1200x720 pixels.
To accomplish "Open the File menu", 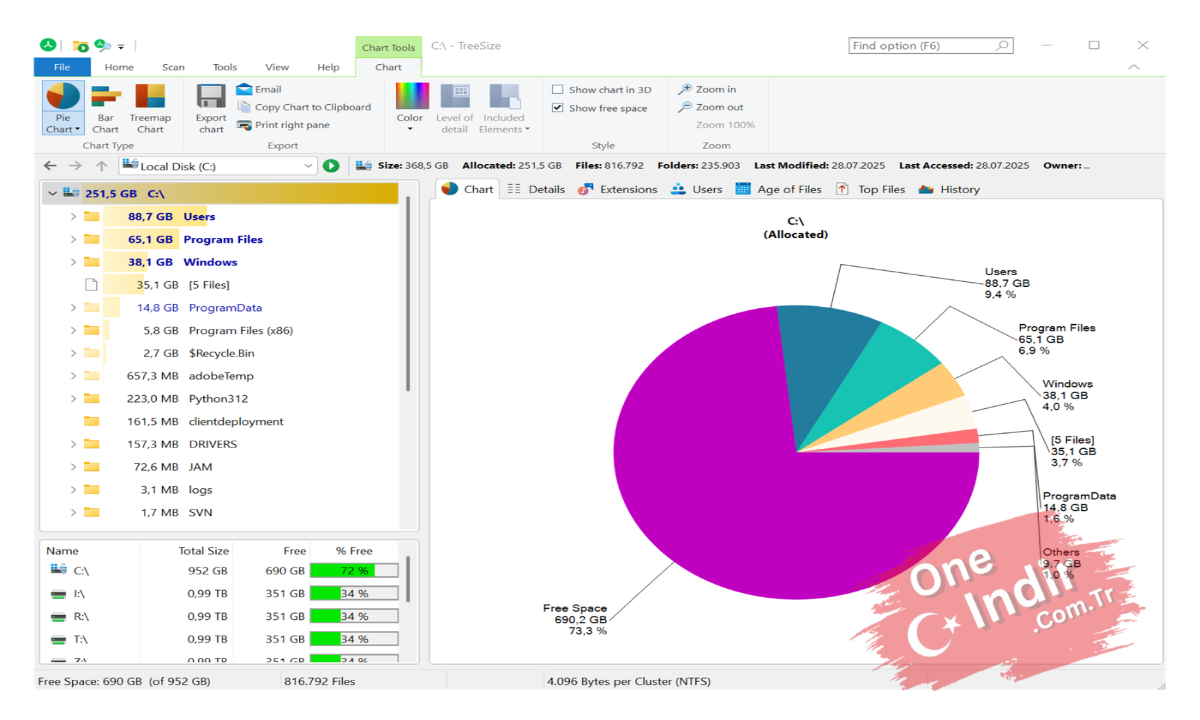I will click(x=62, y=67).
